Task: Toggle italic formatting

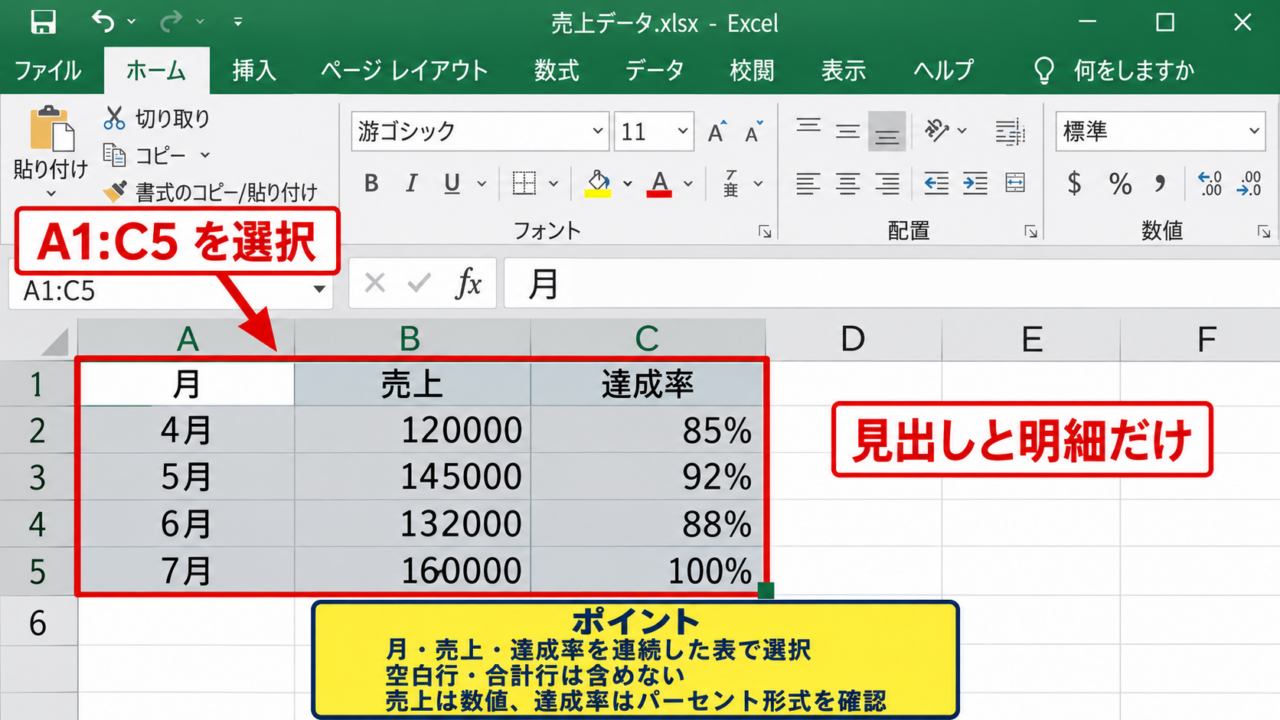Action: [411, 183]
